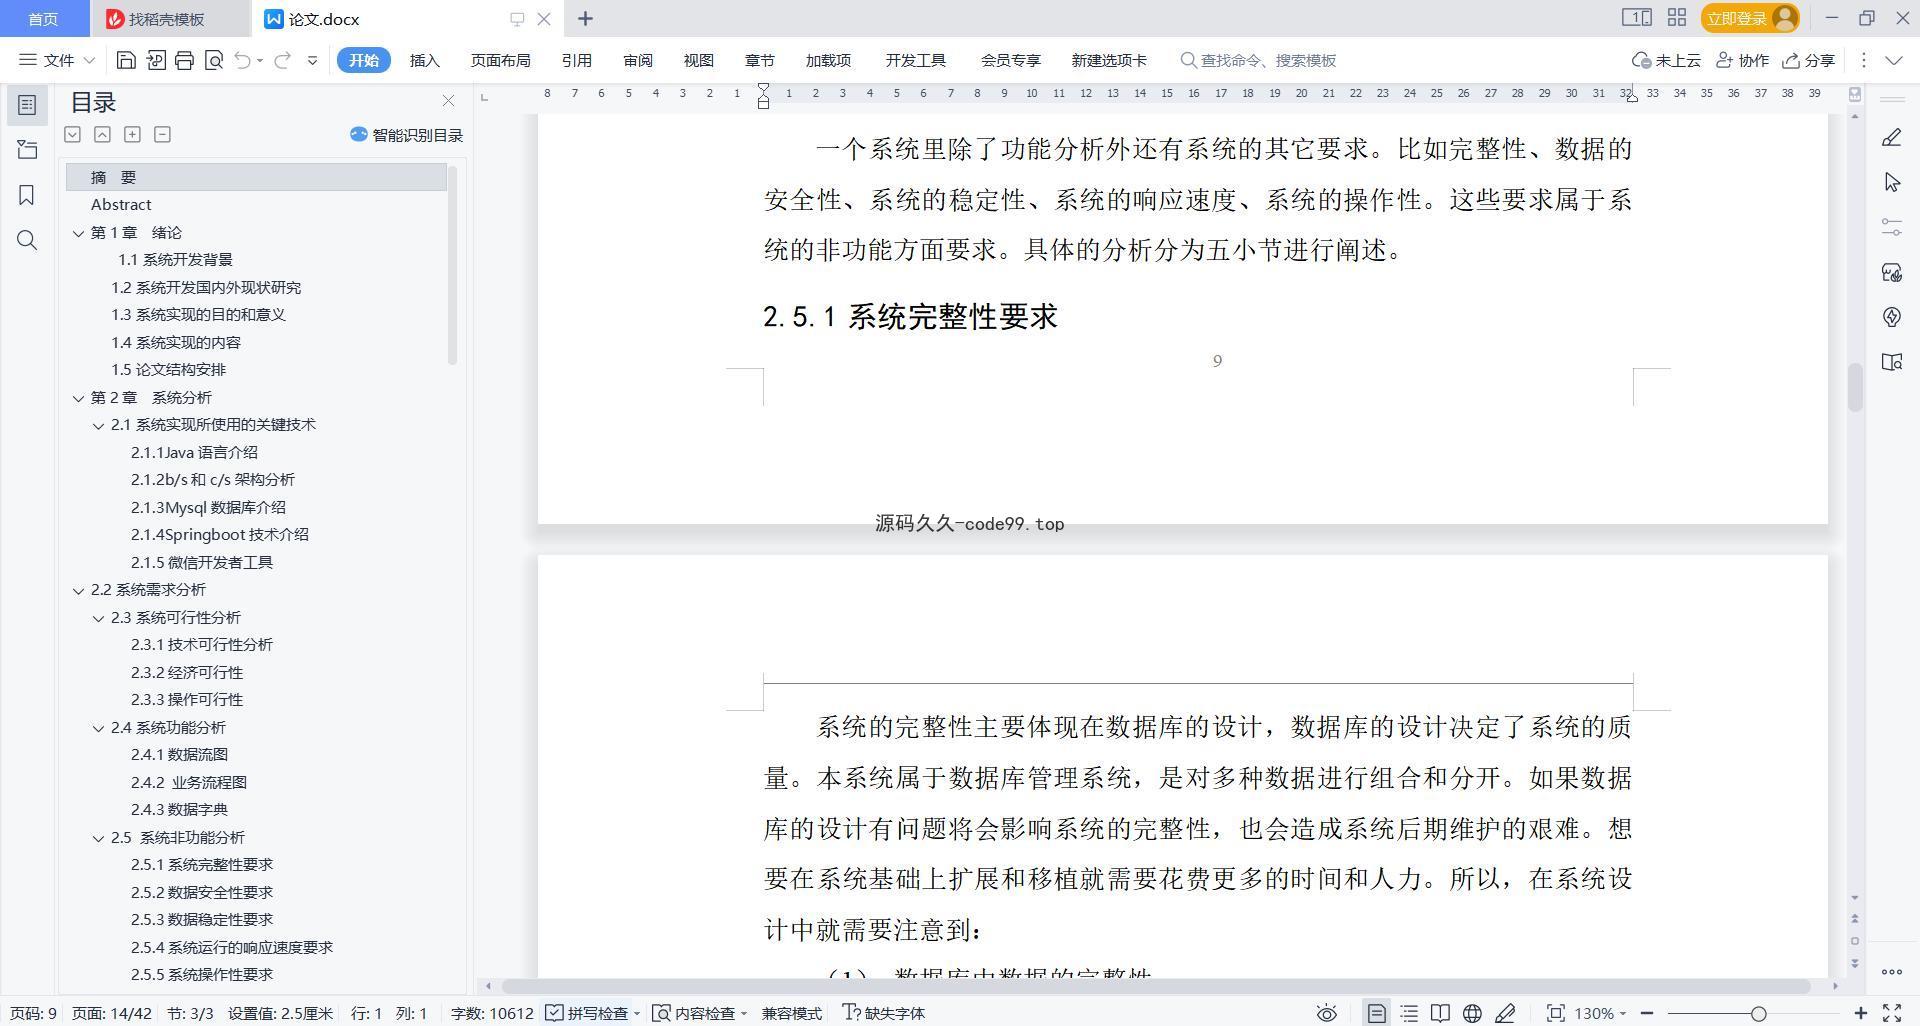Click the zoom out minus button
This screenshot has width=1920, height=1026.
click(1647, 1013)
